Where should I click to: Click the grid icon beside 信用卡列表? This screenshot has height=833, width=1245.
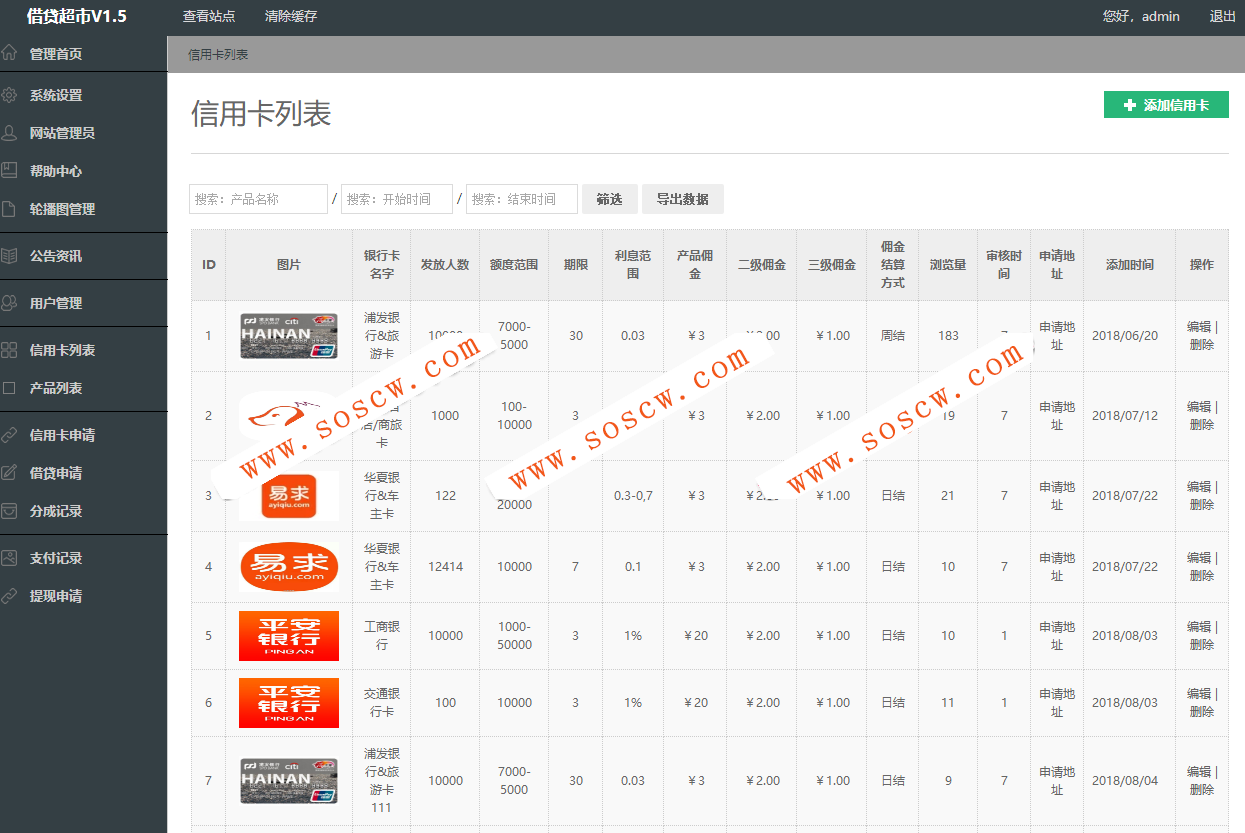10,350
